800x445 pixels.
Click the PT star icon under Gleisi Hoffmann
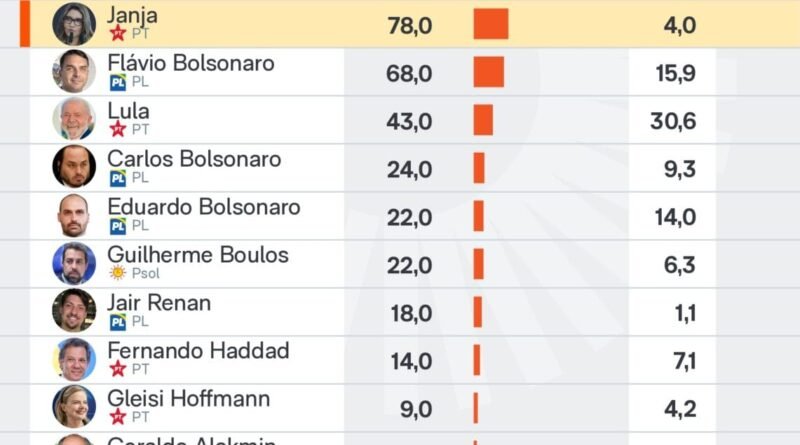click(118, 417)
